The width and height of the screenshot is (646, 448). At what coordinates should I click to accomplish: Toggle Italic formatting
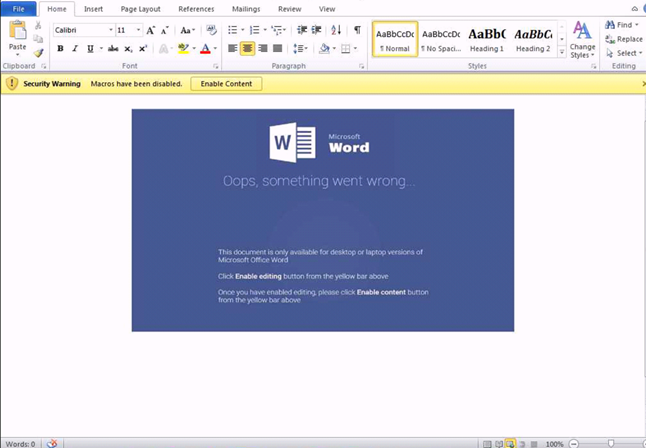tap(75, 49)
